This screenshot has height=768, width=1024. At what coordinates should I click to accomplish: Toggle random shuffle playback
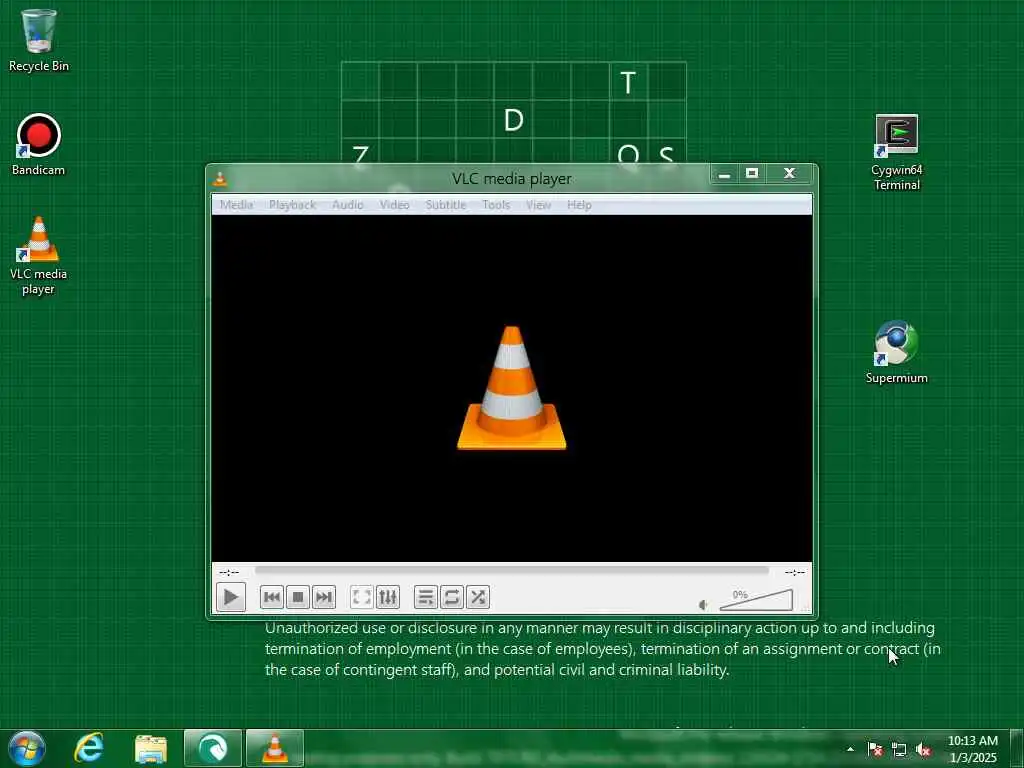[477, 597]
